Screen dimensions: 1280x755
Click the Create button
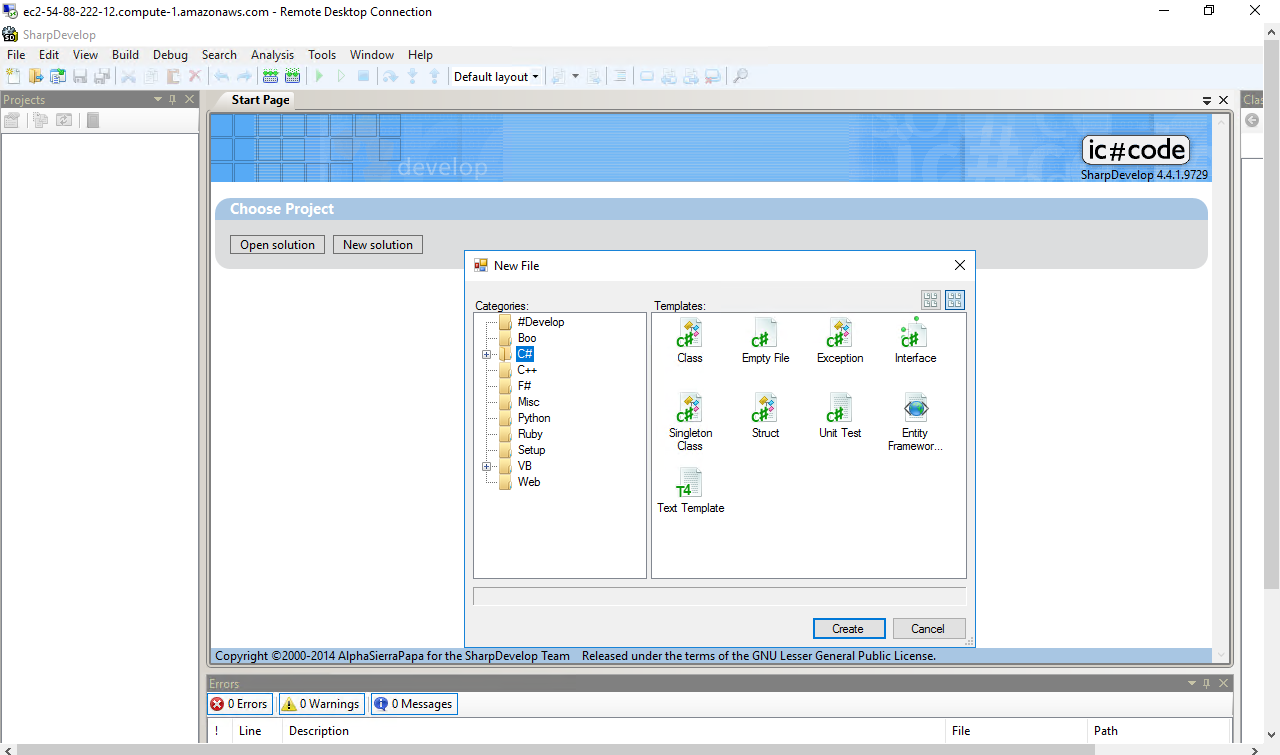(x=847, y=629)
